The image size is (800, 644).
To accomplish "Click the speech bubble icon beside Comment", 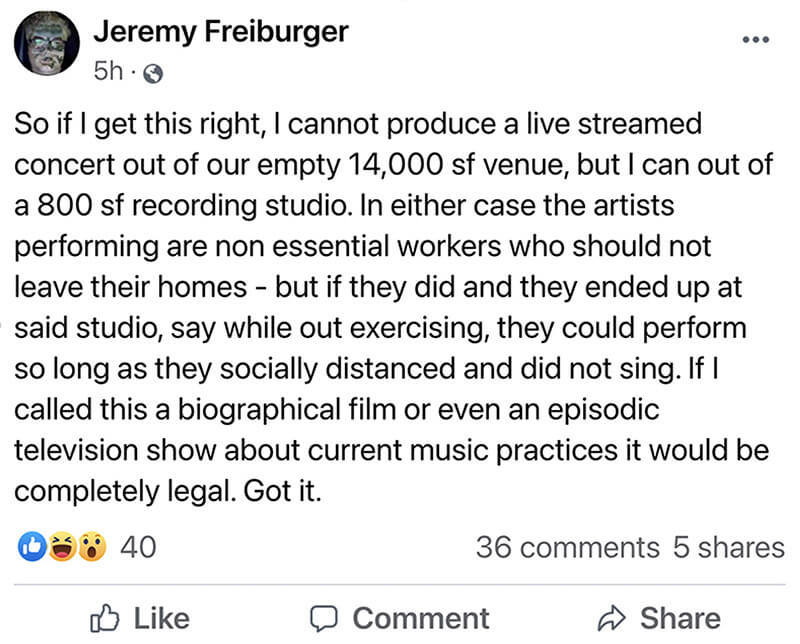I will pyautogui.click(x=324, y=618).
